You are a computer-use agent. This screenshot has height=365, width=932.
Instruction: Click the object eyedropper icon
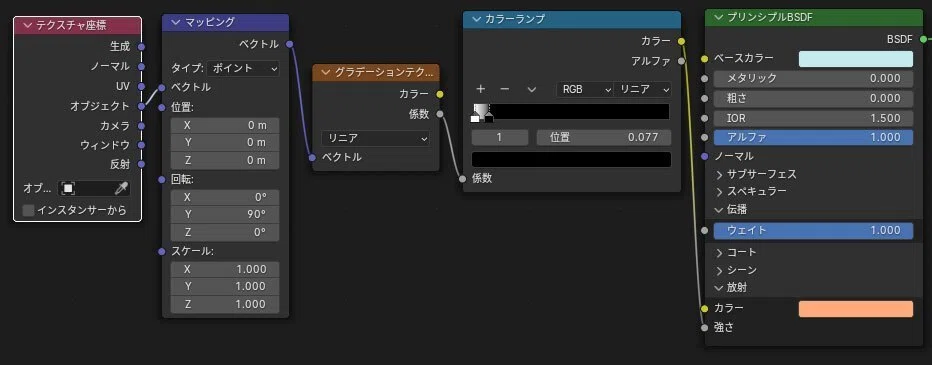121,189
